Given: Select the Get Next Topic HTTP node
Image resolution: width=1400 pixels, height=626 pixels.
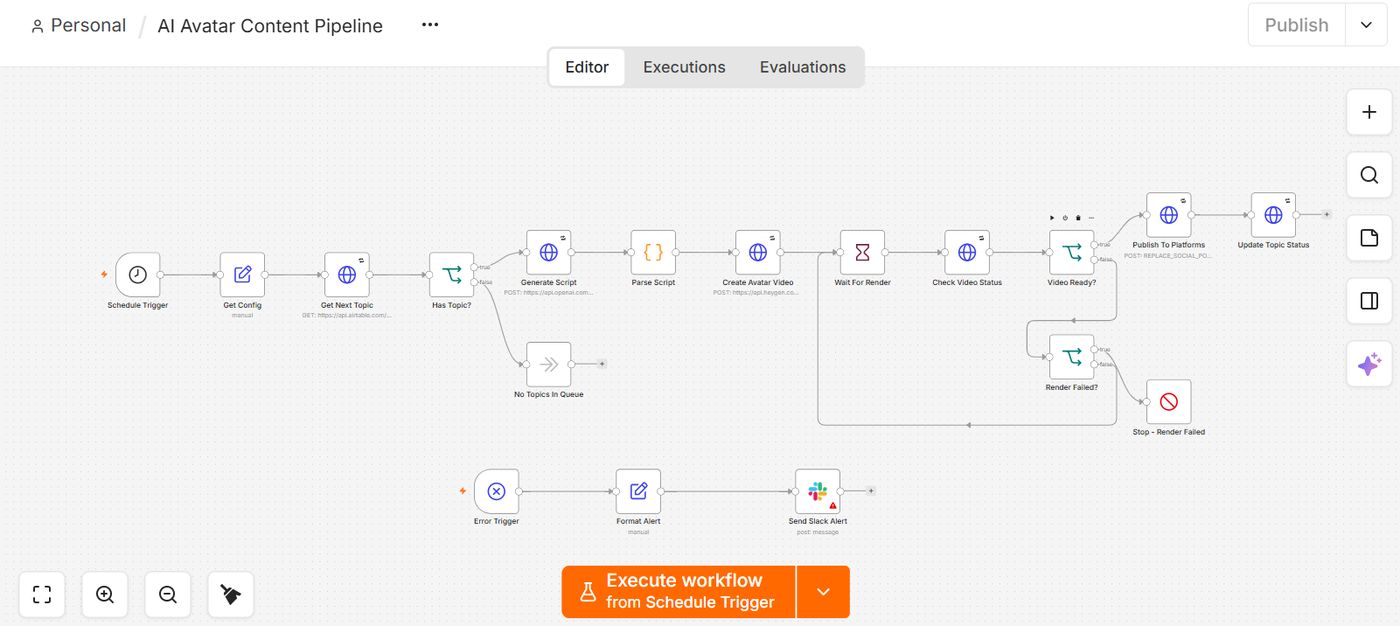Looking at the screenshot, I should point(347,274).
